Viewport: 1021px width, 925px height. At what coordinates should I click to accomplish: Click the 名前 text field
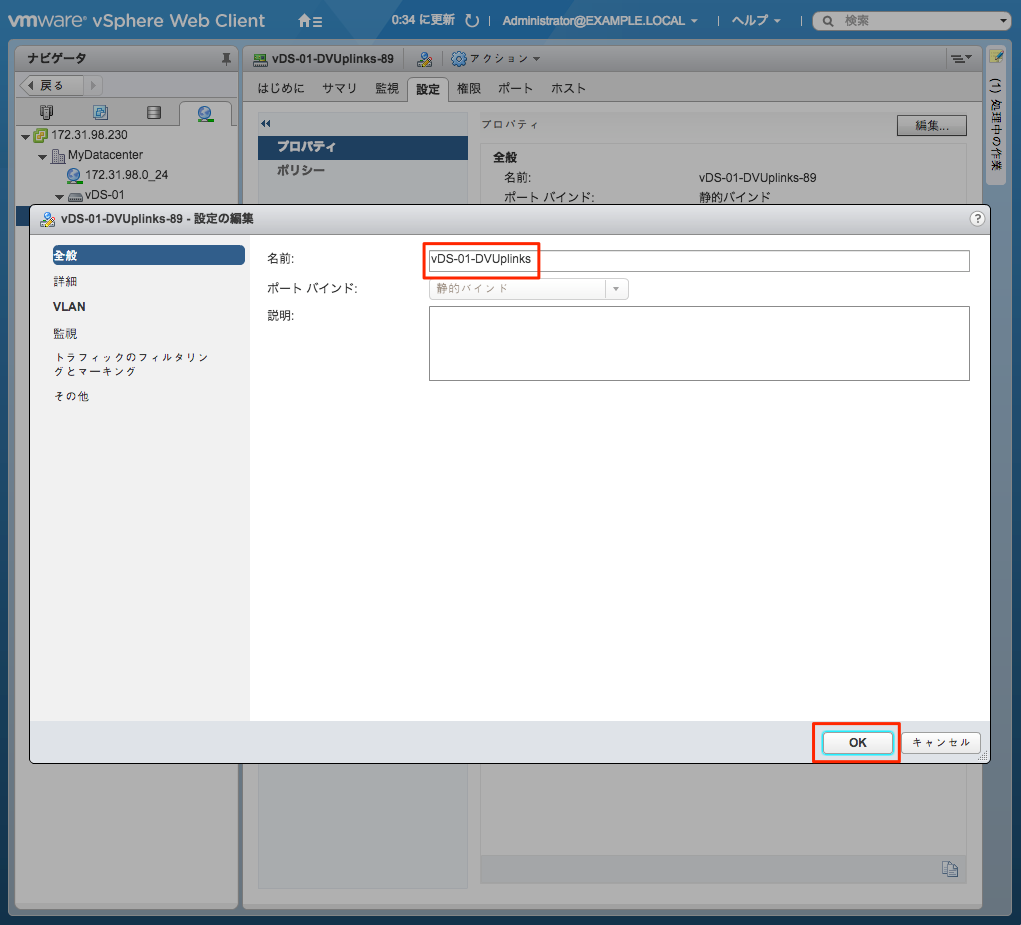(x=699, y=260)
